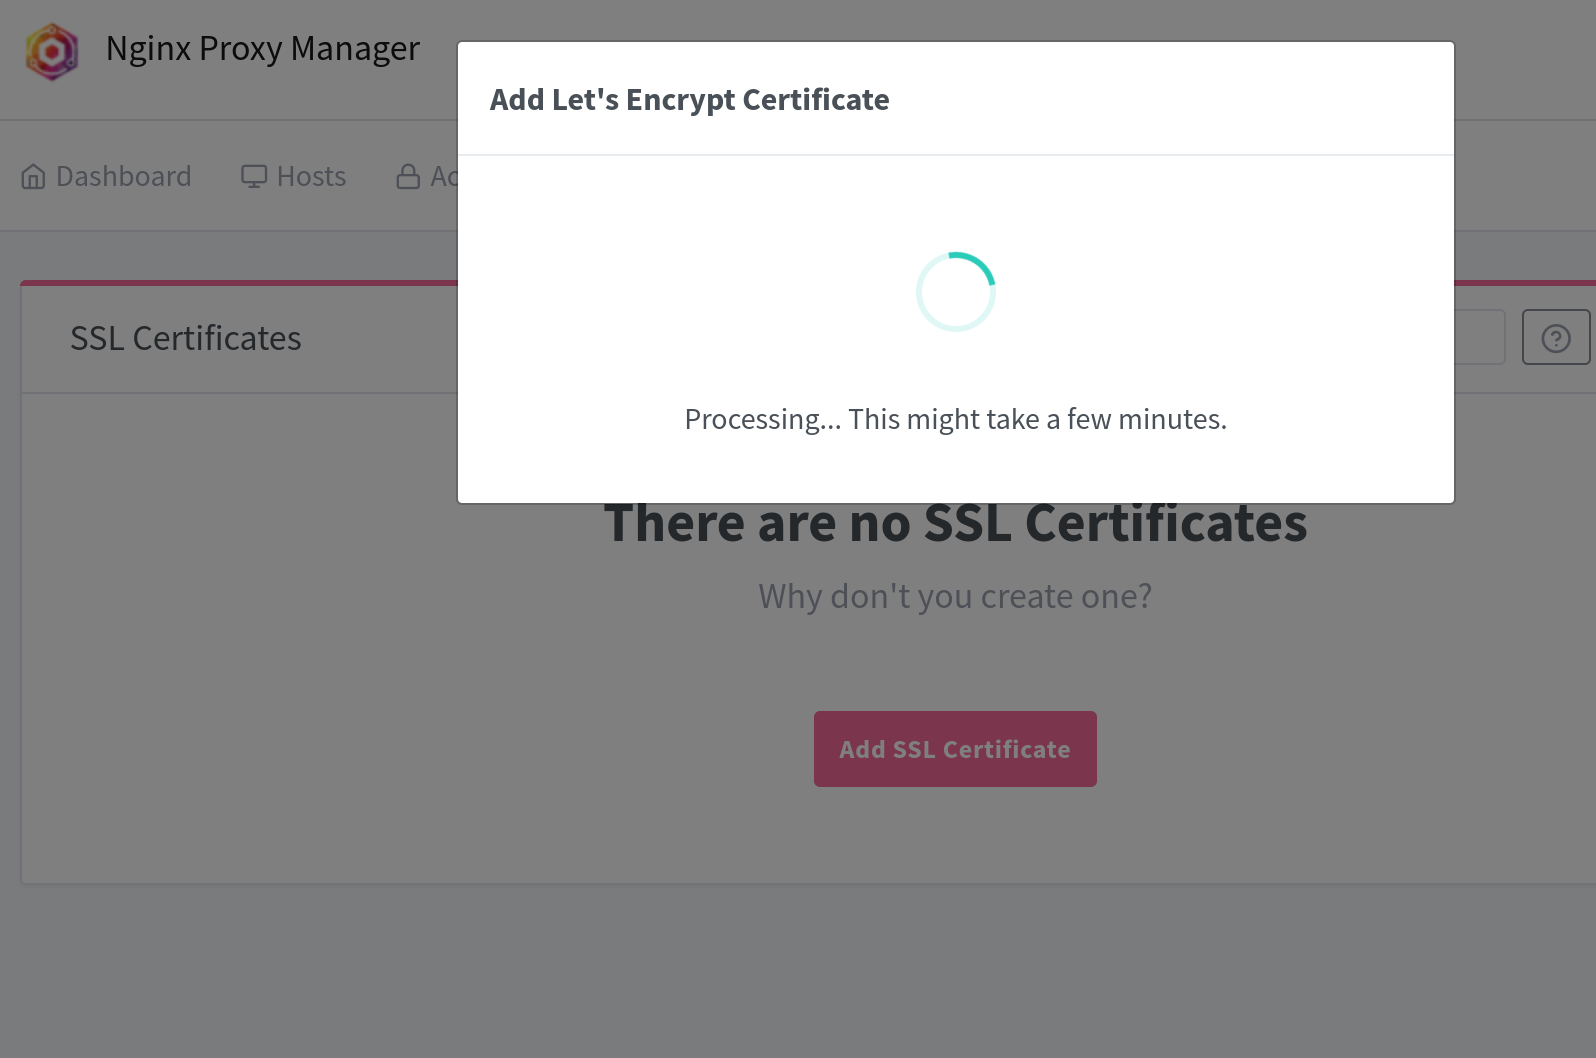Viewport: 1596px width, 1058px height.
Task: Click the Hosts monitor icon
Action: click(x=254, y=177)
